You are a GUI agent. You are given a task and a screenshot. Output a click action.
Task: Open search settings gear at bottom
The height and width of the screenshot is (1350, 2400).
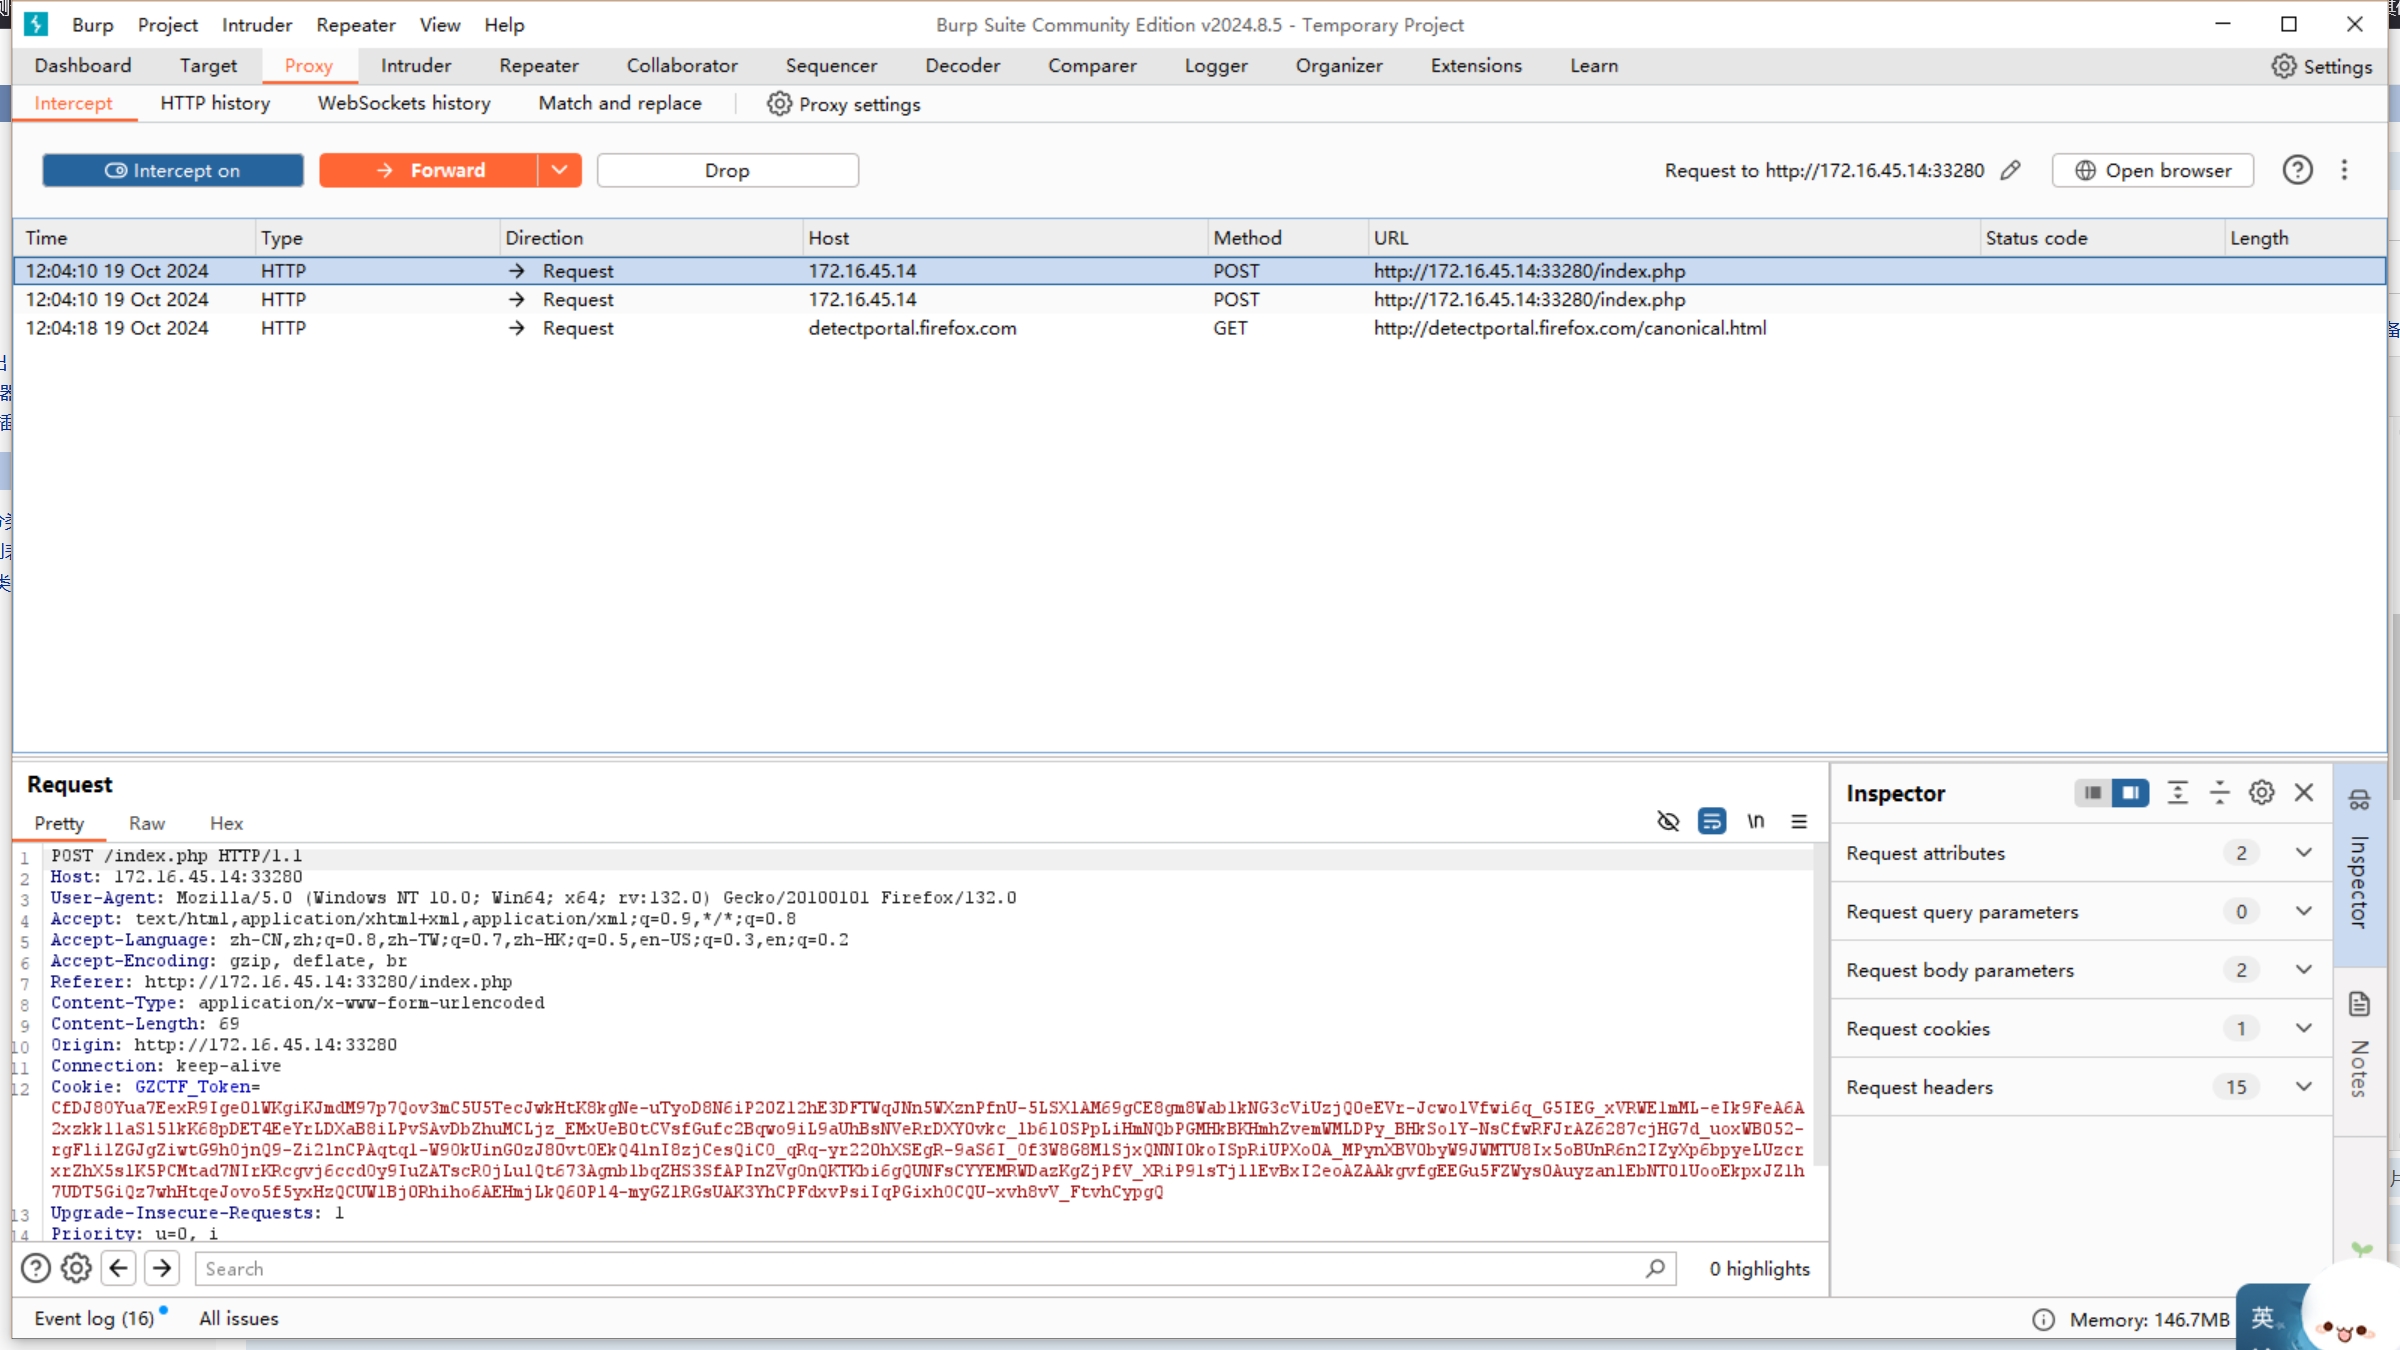pos(76,1268)
